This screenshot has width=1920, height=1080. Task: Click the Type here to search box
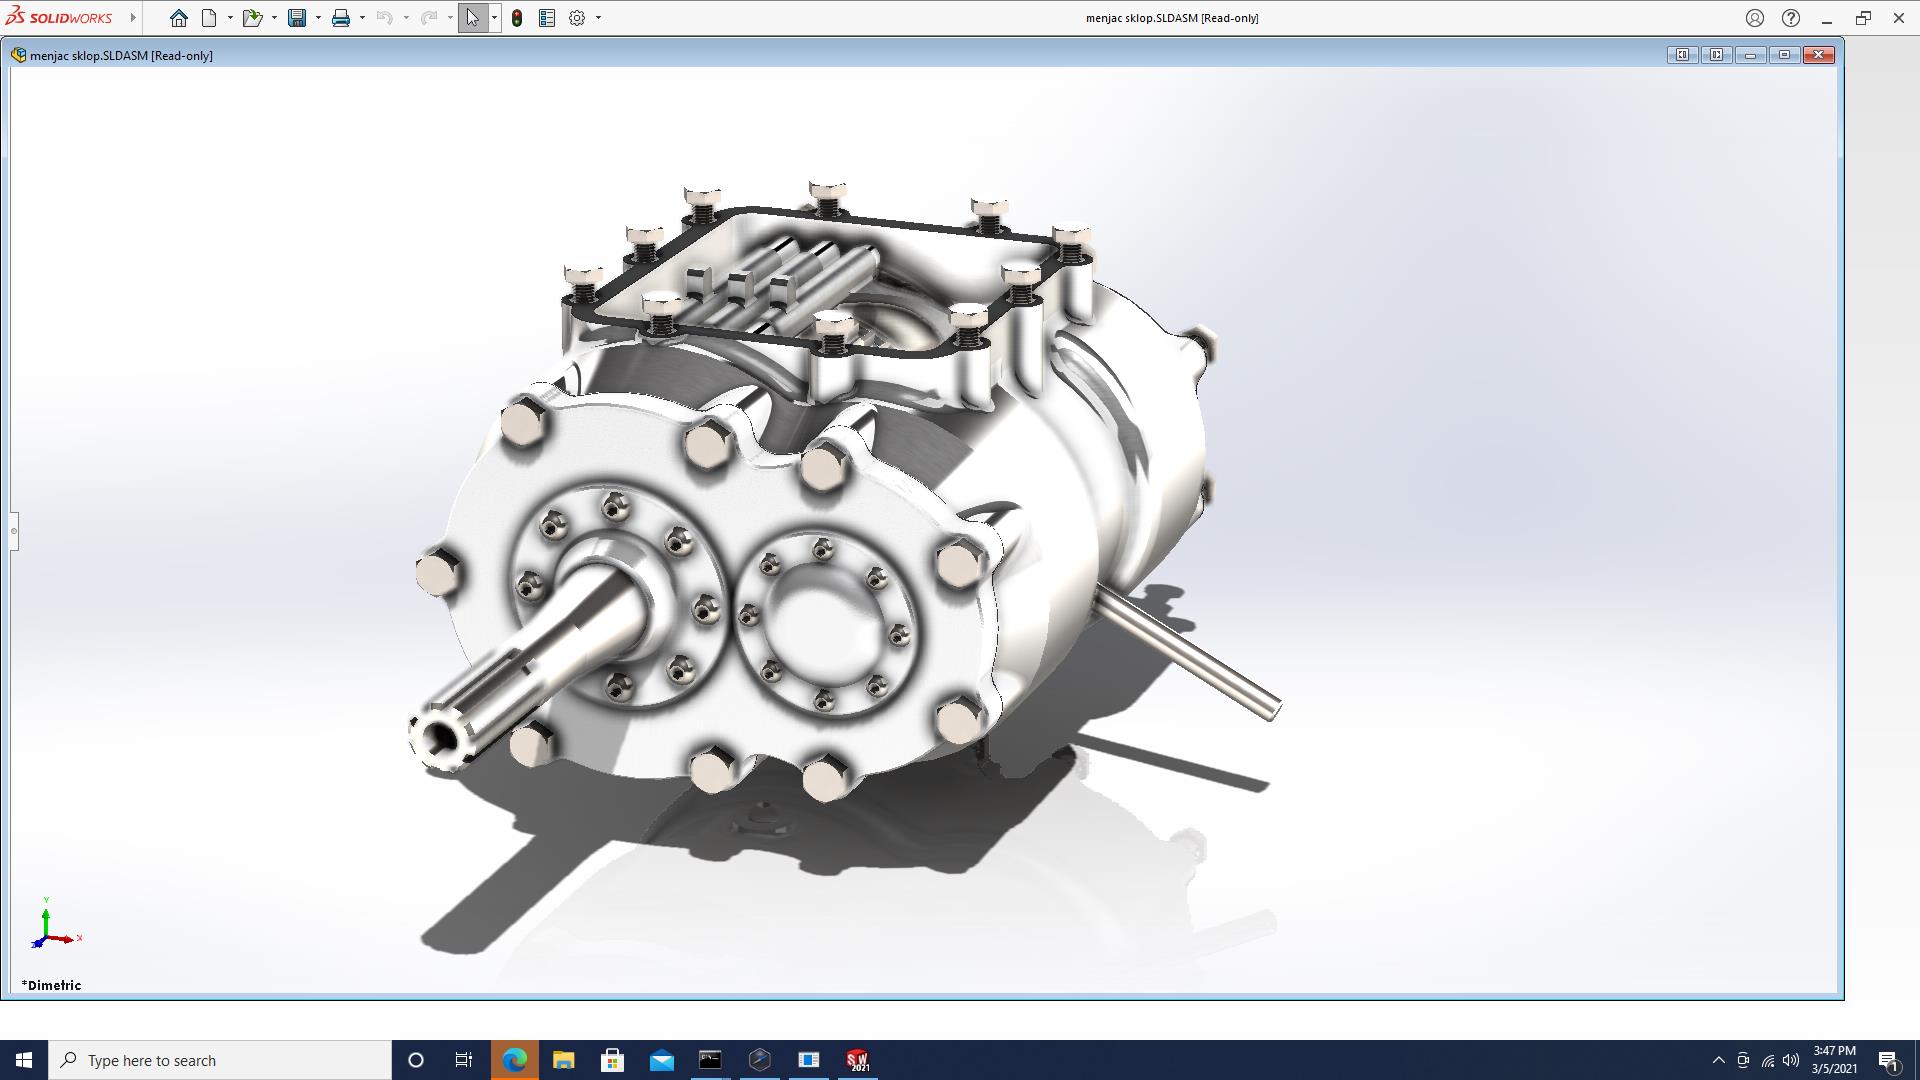220,1060
